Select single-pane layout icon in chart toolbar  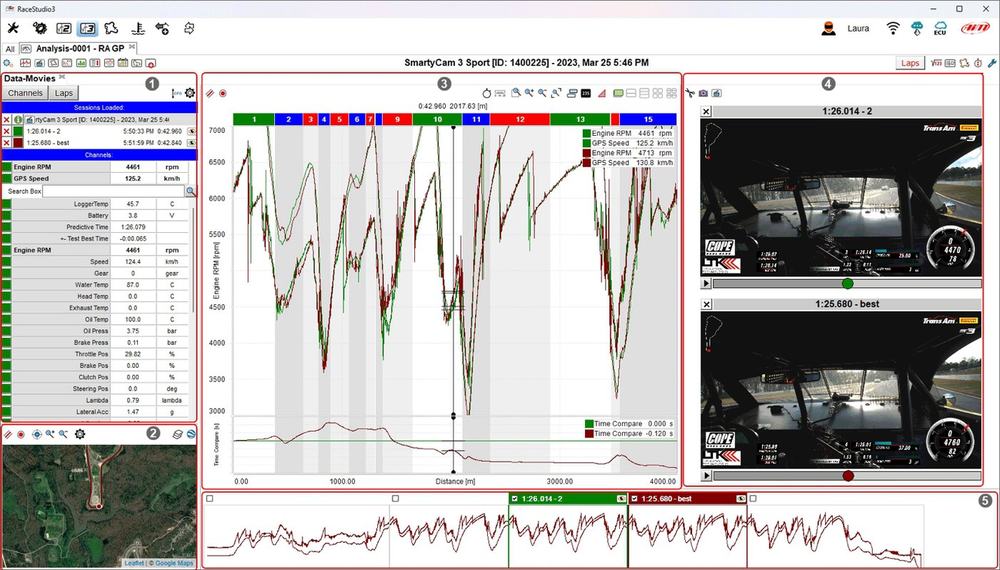click(617, 93)
